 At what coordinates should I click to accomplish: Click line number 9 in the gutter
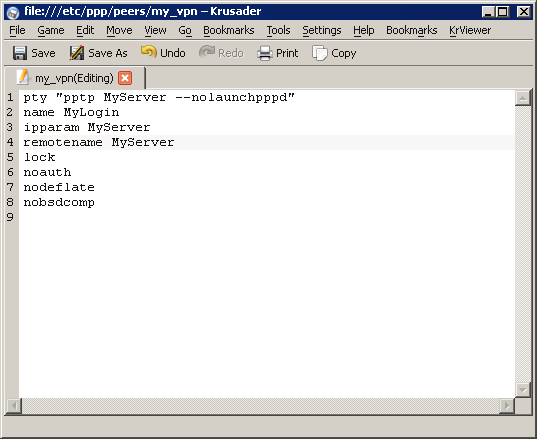coord(10,217)
